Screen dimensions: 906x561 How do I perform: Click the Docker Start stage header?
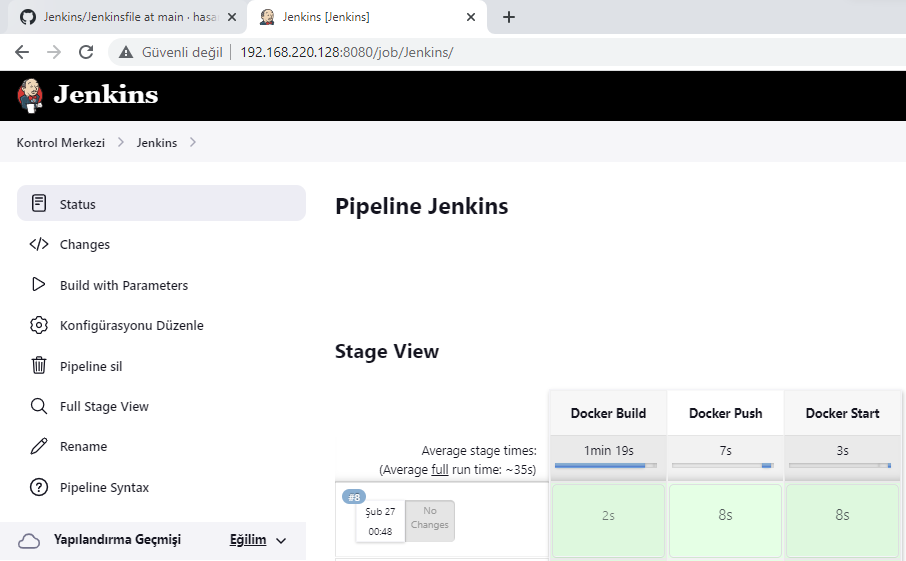pos(842,413)
